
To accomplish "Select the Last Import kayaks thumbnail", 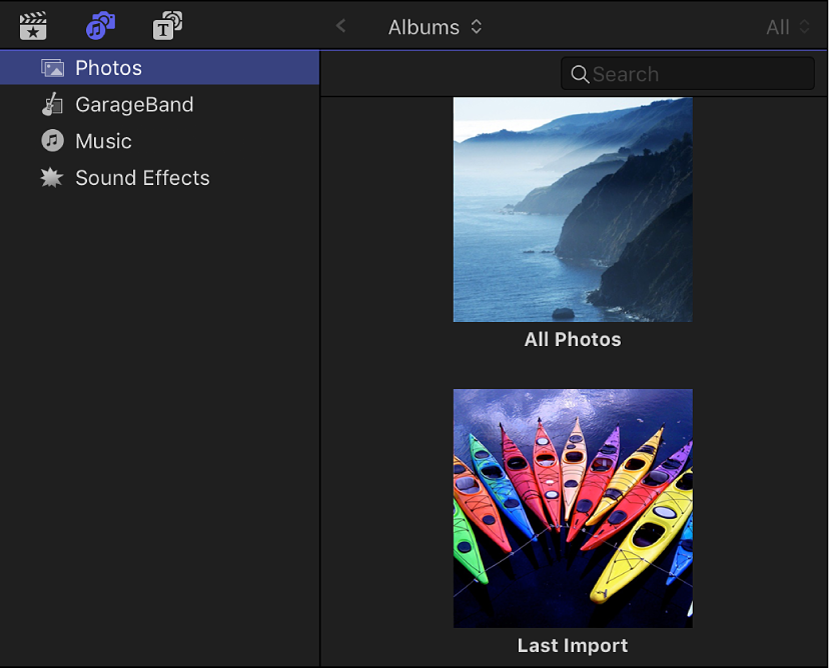I will click(573, 508).
